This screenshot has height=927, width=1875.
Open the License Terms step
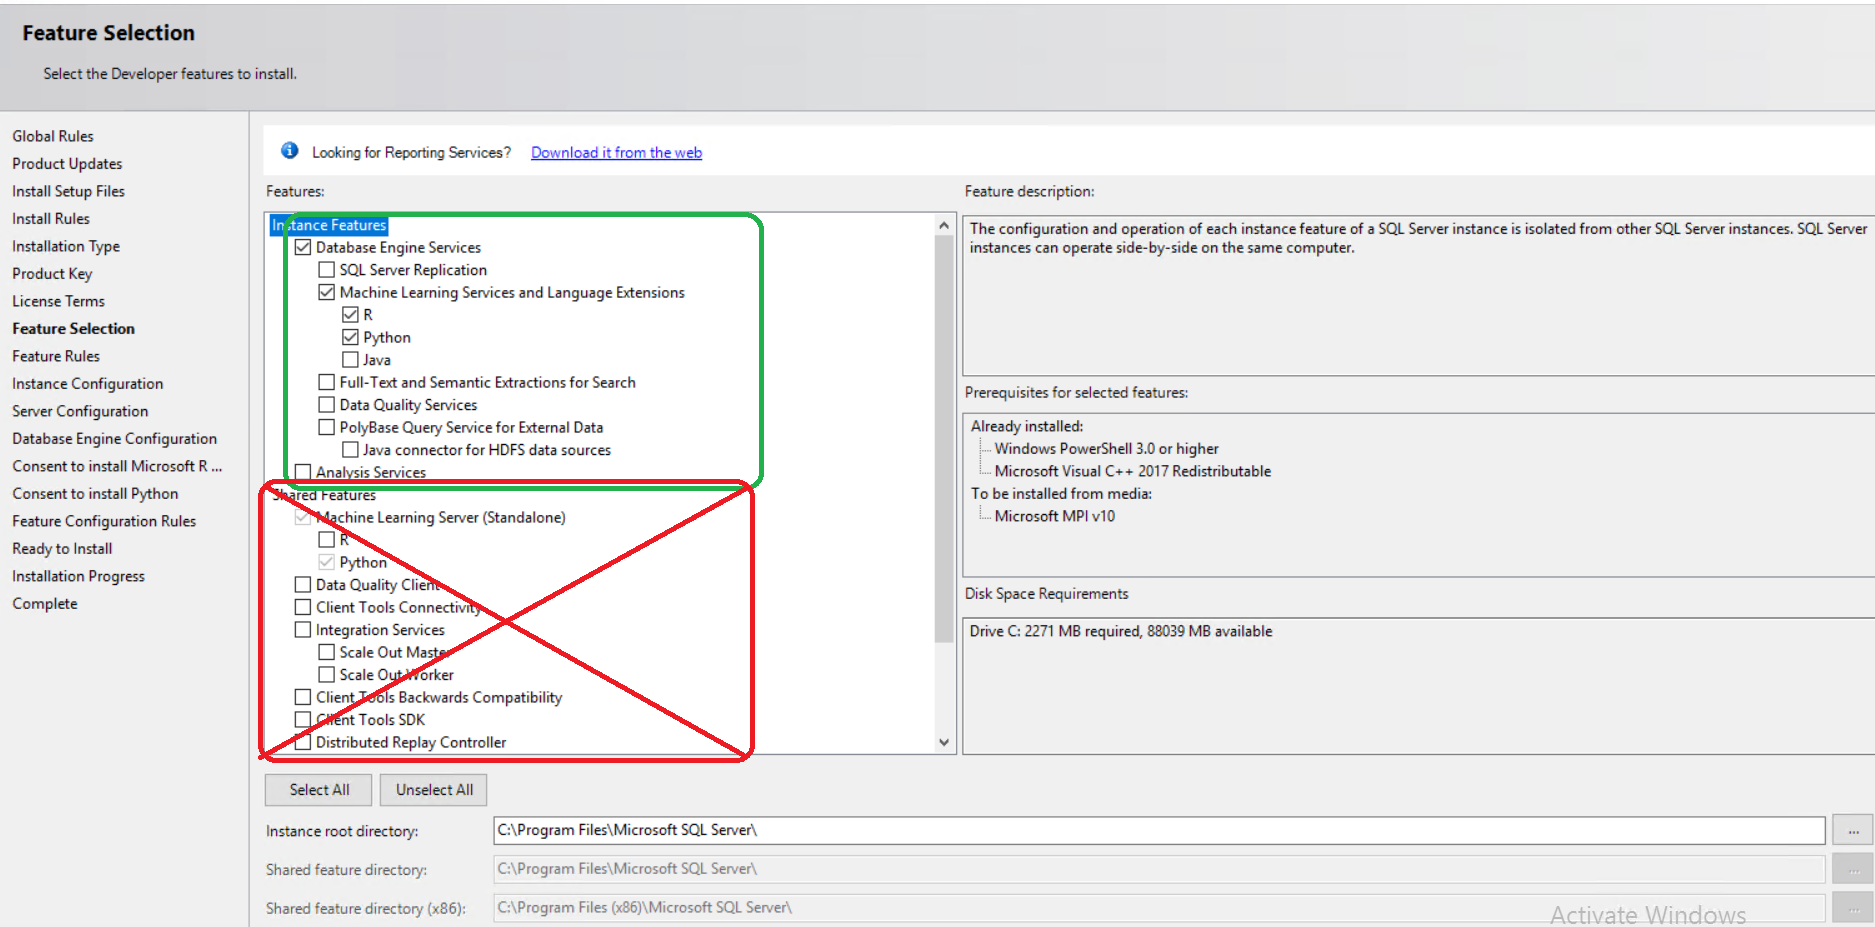tap(58, 301)
